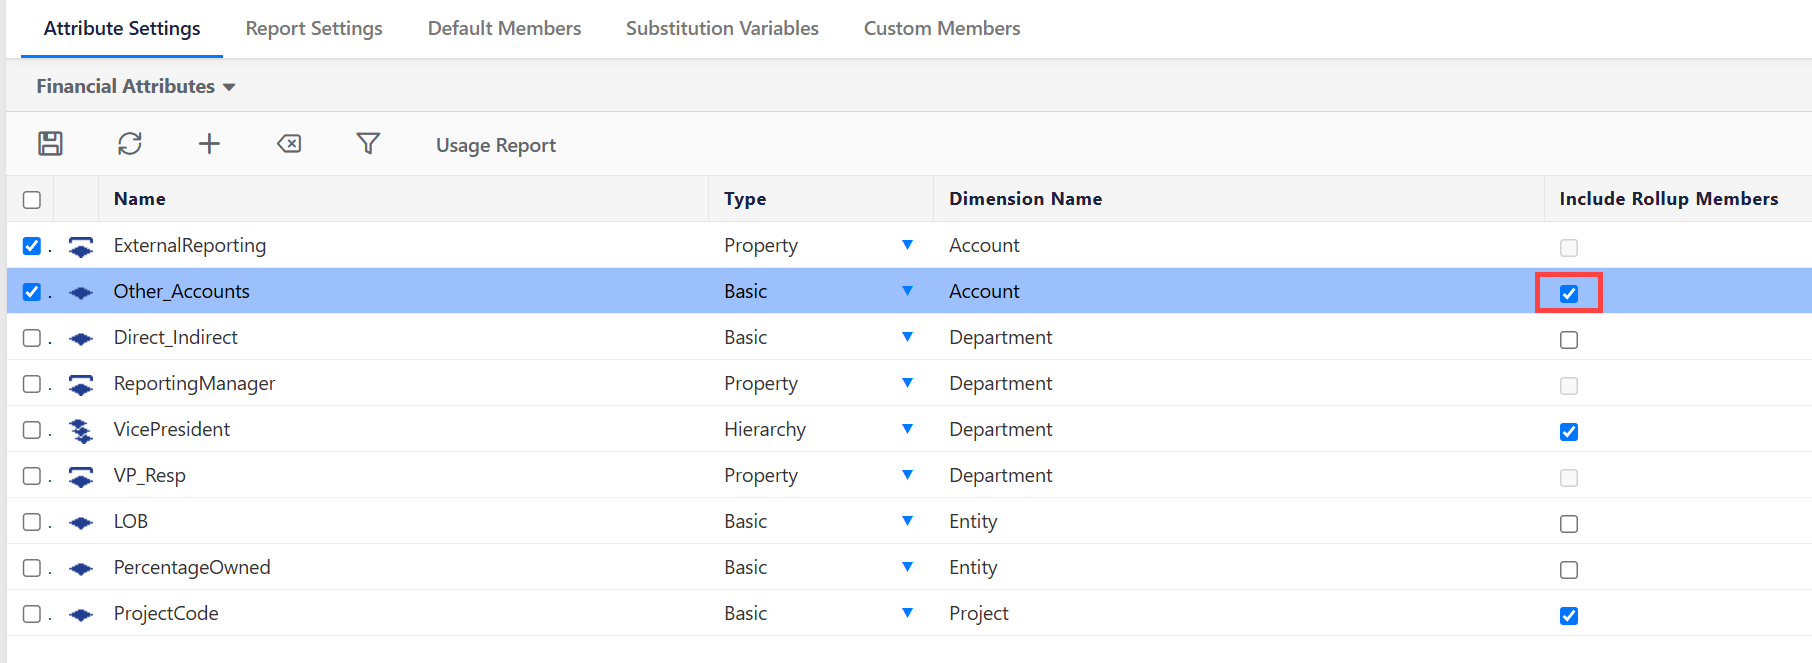The image size is (1812, 663).
Task: Click the ReportingManager attribute name
Action: click(194, 384)
